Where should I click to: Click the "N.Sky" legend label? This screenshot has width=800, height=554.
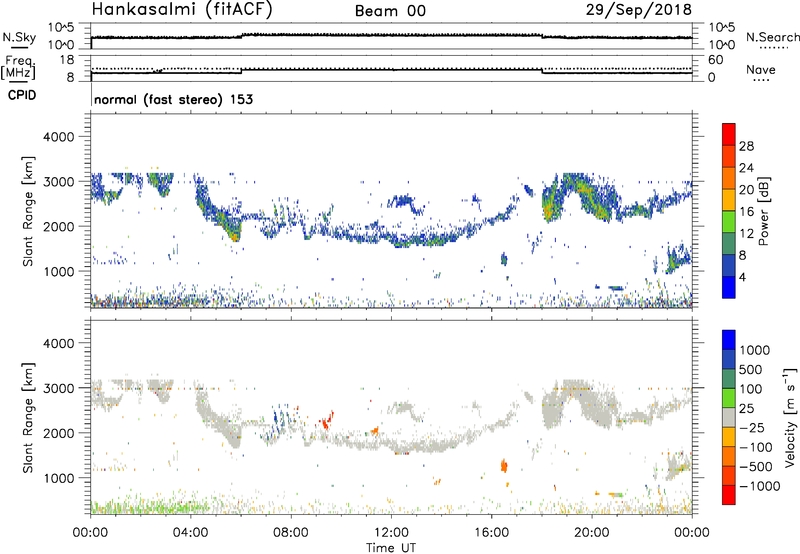point(19,37)
